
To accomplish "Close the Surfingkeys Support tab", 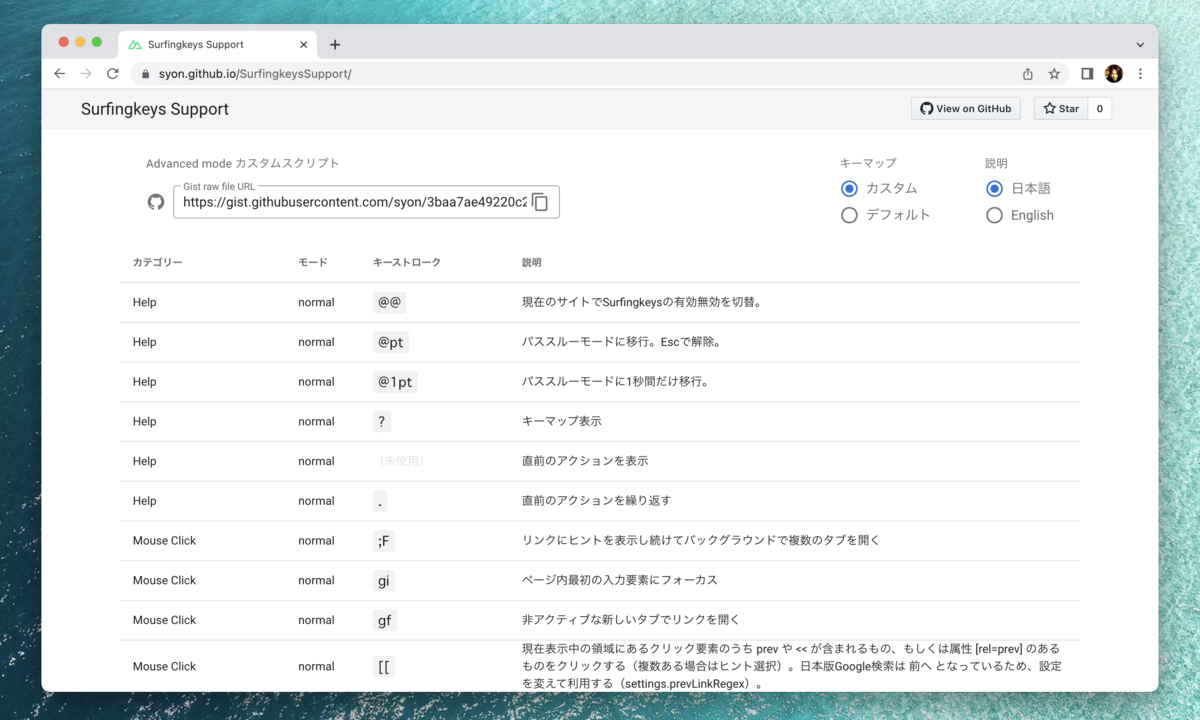I will pyautogui.click(x=304, y=45).
